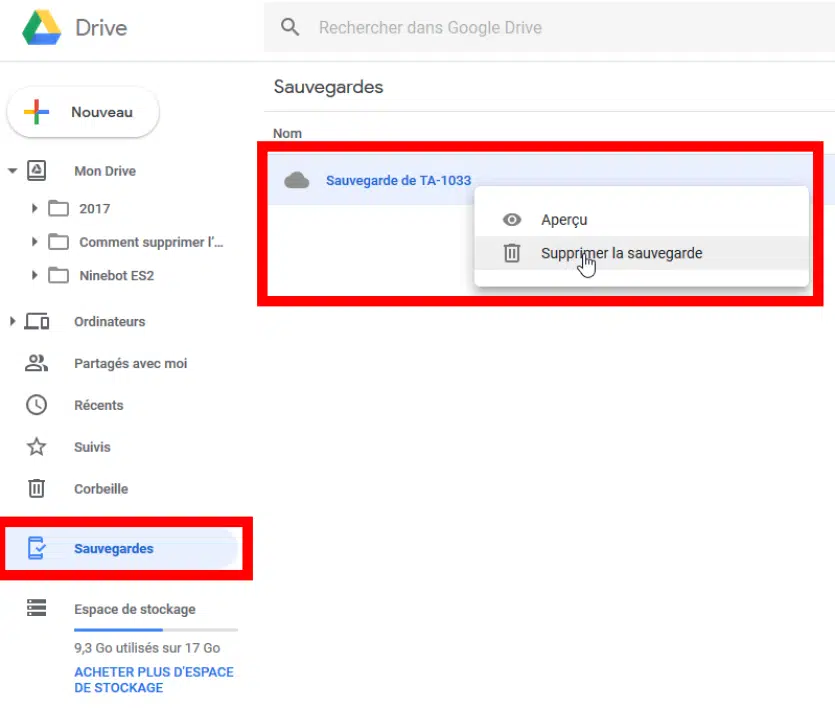
Task: Click the eye icon next to Aperçu
Action: (512, 219)
